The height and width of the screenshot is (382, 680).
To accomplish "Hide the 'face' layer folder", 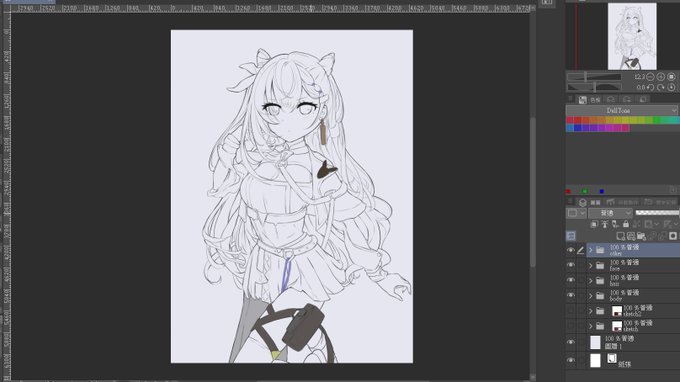I will (571, 265).
